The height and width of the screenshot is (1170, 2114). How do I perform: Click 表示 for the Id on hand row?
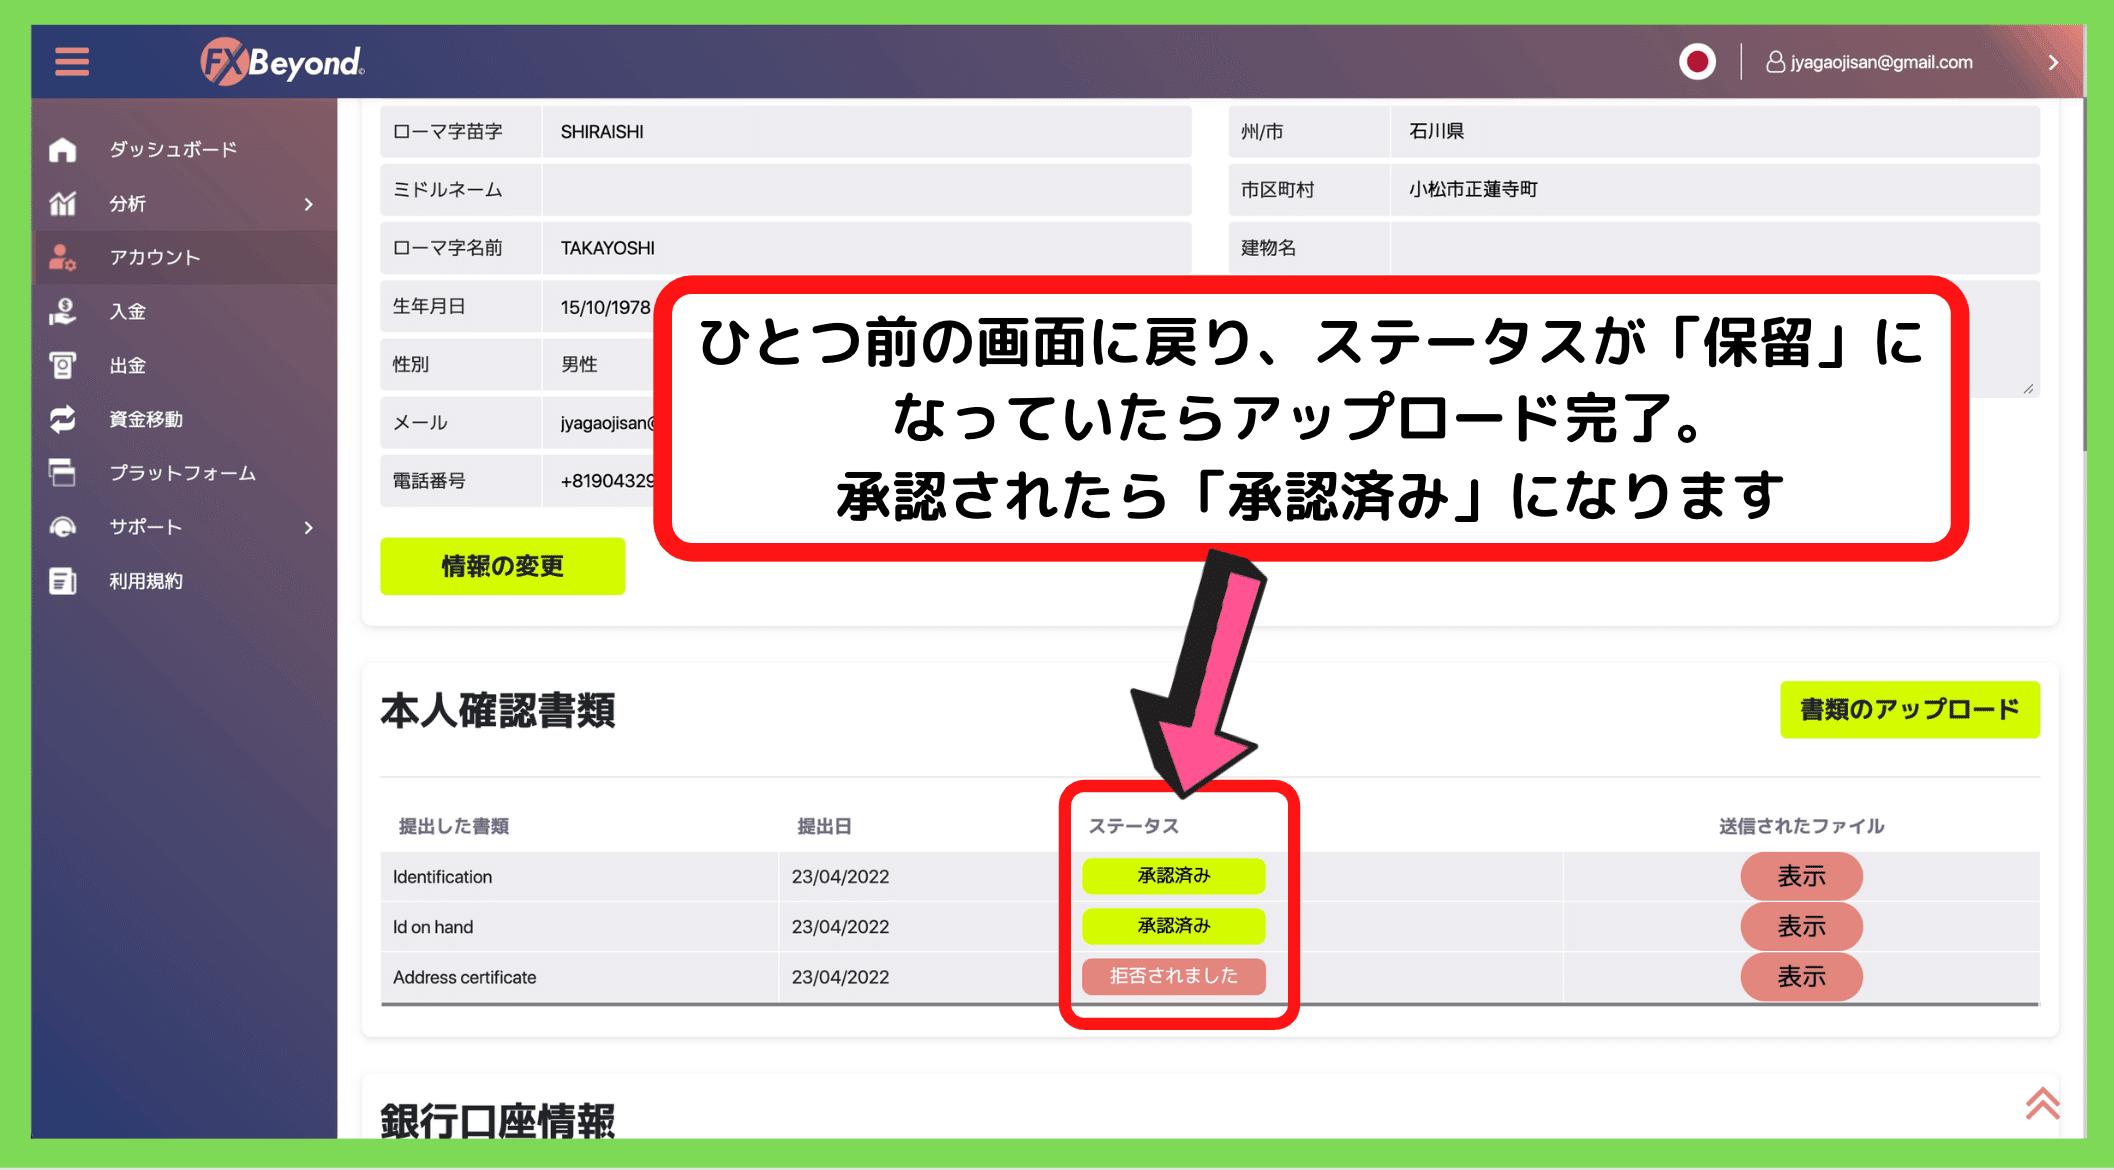1801,926
